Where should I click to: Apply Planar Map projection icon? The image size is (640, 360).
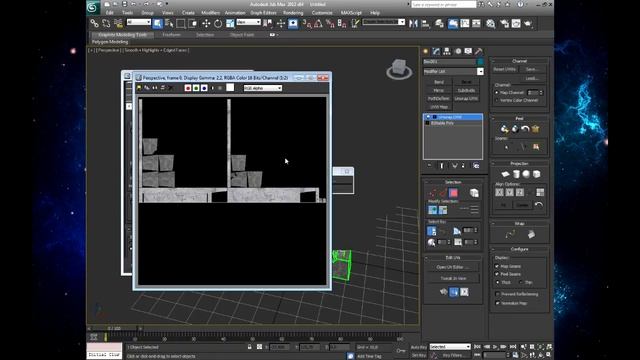506,174
